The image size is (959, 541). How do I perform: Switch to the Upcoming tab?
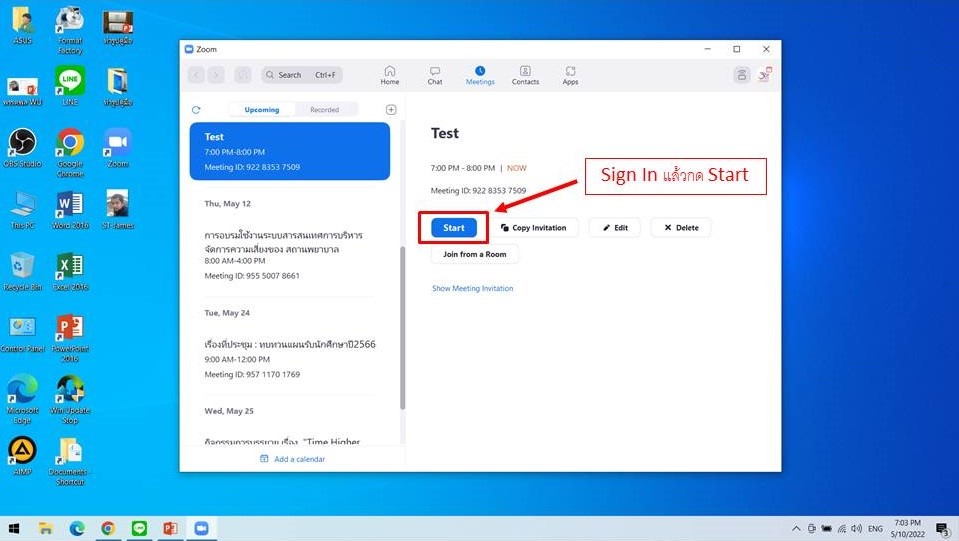coord(262,109)
